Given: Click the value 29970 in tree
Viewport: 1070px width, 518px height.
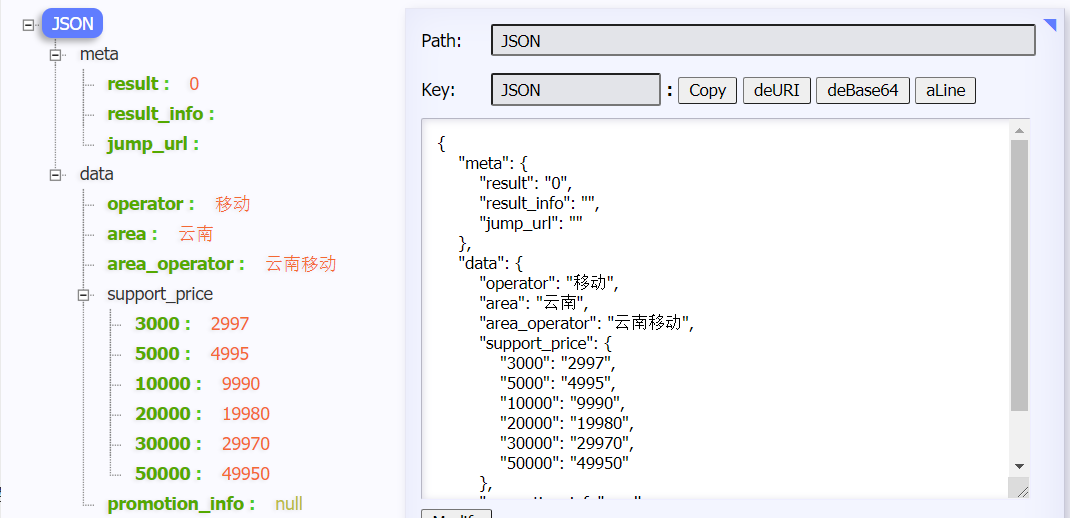Looking at the screenshot, I should click(x=246, y=444).
